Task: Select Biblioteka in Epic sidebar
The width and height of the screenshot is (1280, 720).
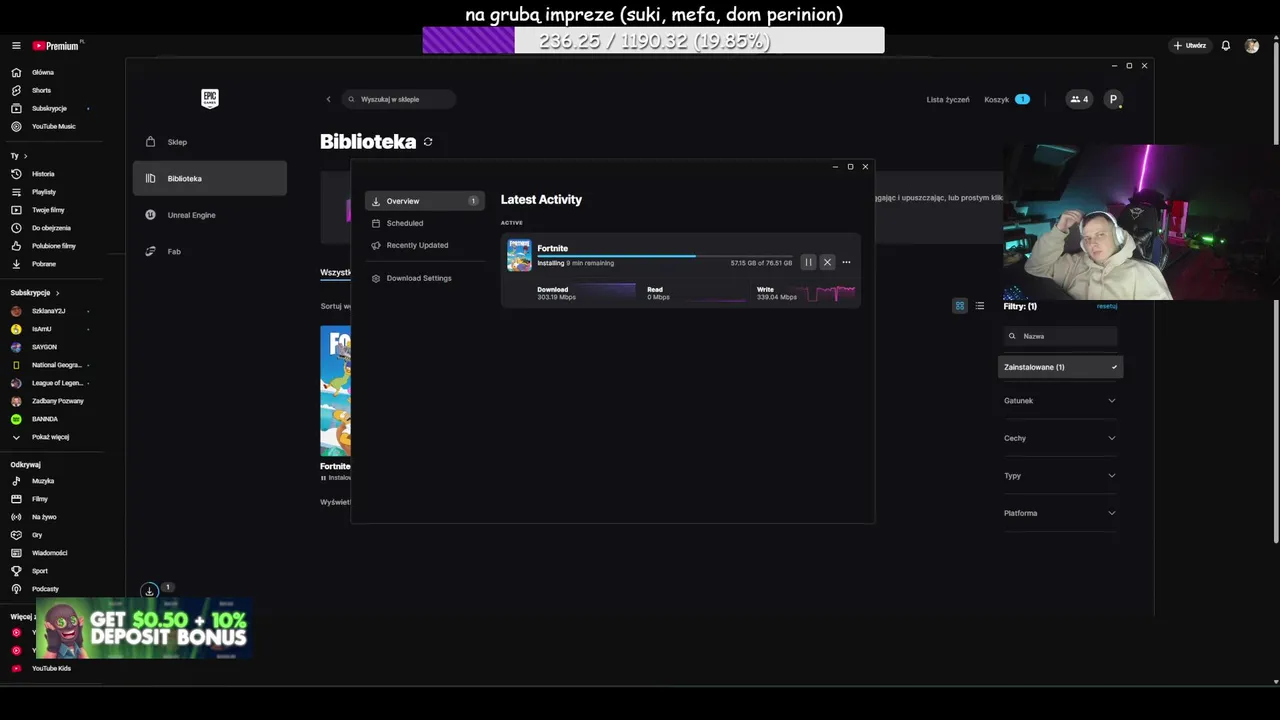Action: coord(210,178)
